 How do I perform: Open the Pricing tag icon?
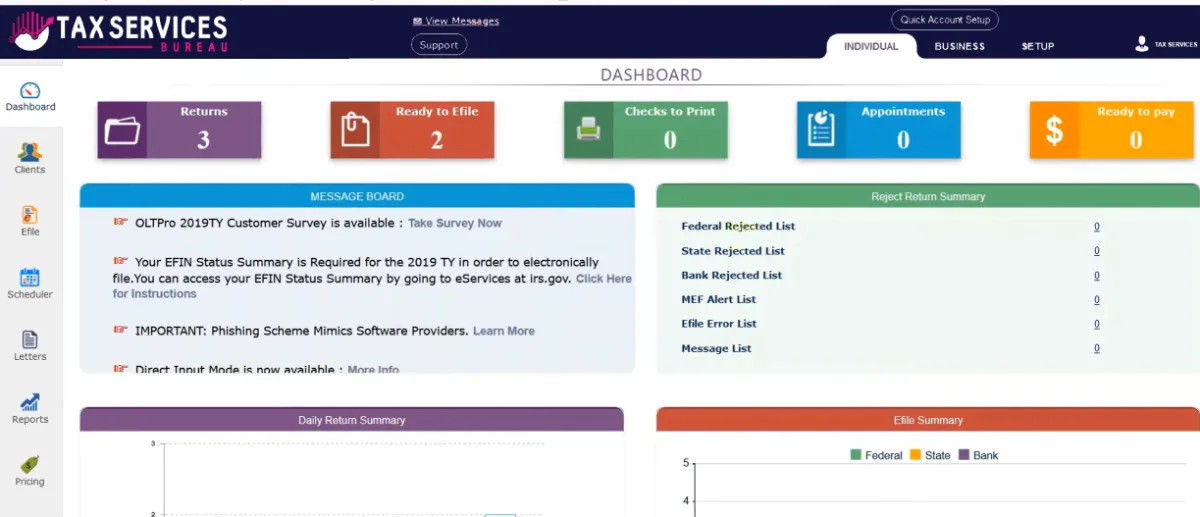coord(30,465)
